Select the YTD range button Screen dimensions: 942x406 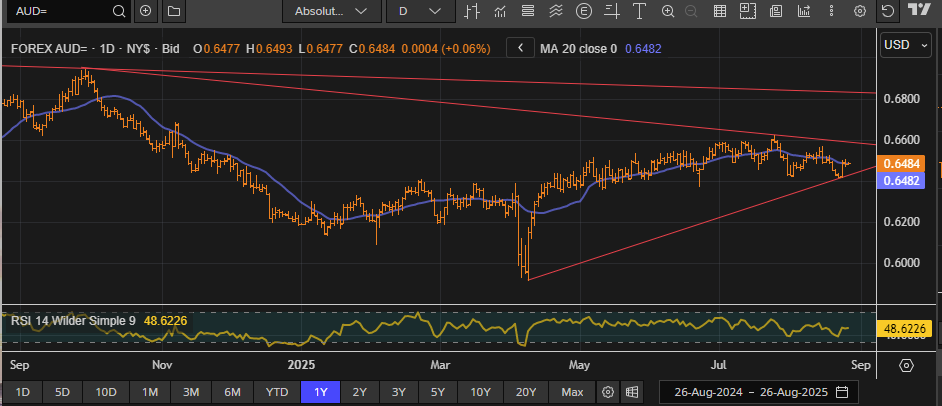tap(276, 392)
